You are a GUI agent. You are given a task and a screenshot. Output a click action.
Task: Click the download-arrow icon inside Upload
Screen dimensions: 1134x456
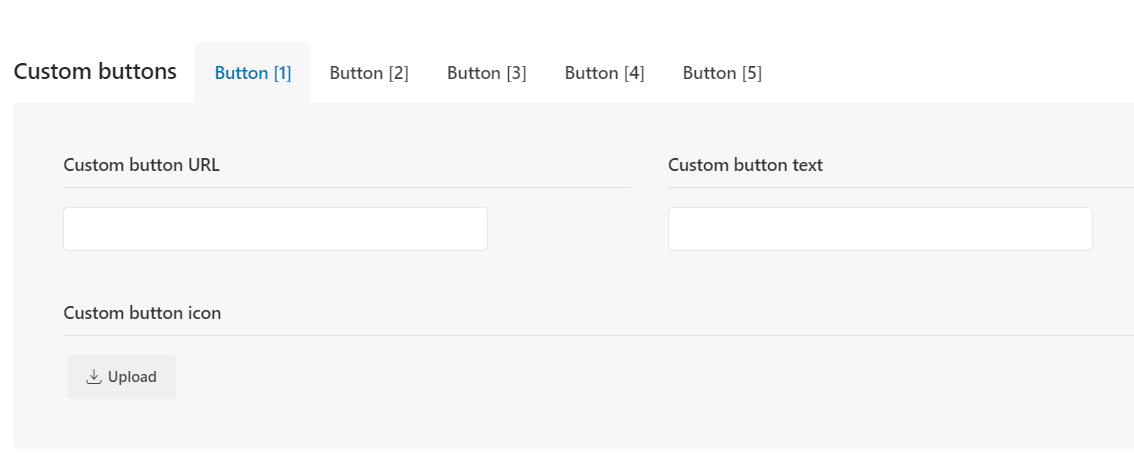(93, 377)
